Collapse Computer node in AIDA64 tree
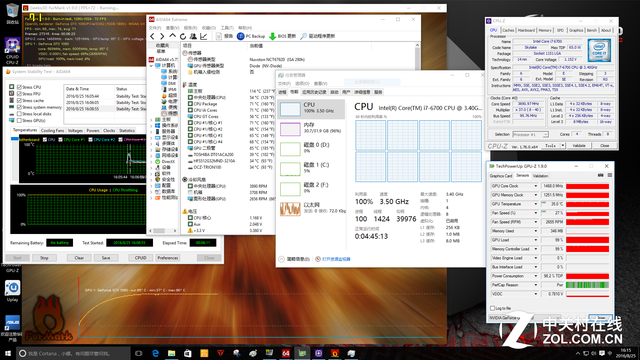 click(152, 65)
